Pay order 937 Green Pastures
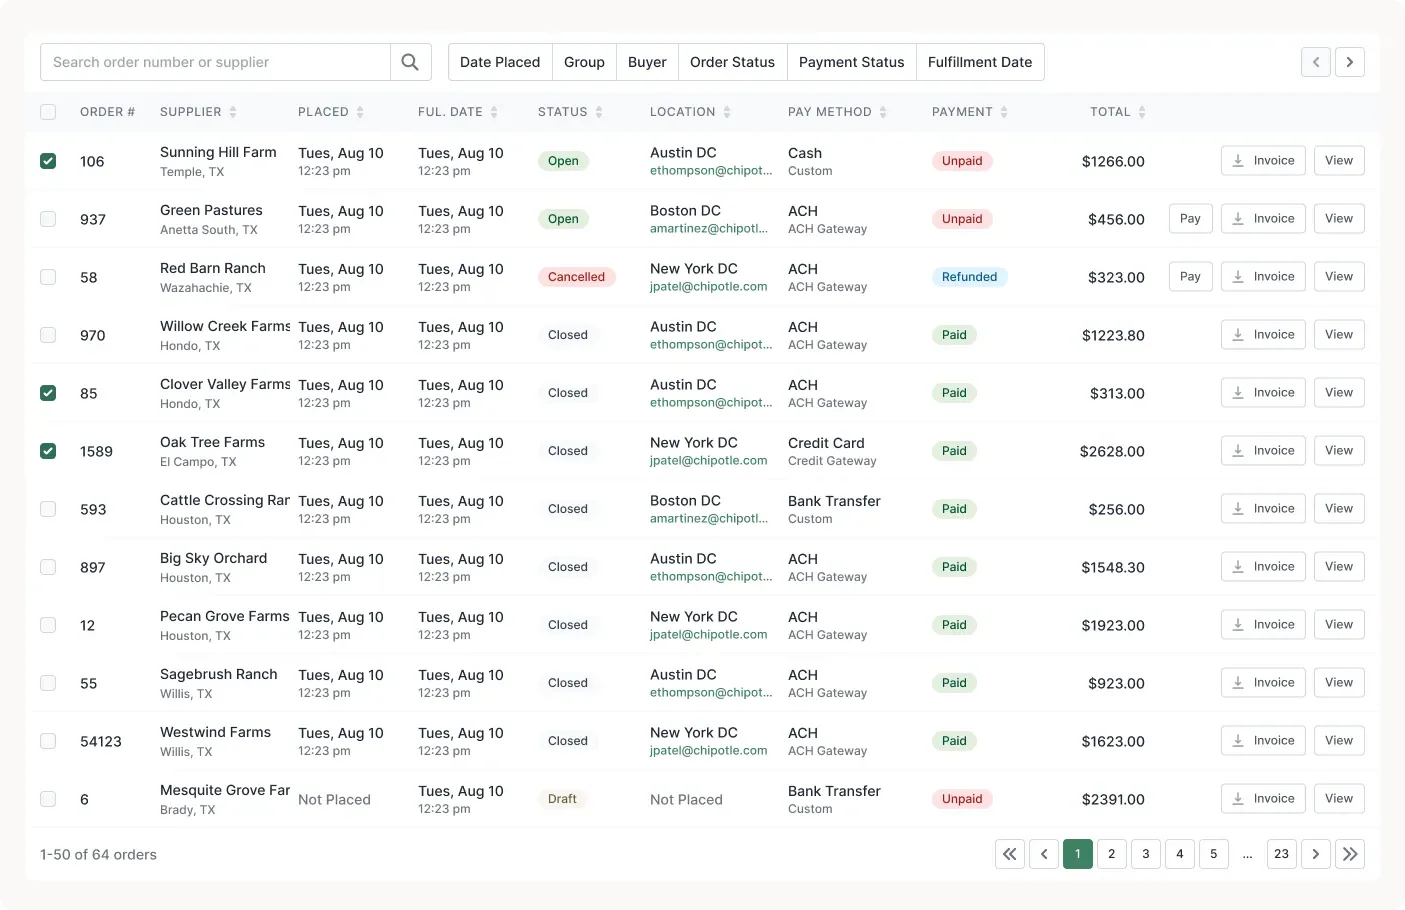This screenshot has height=910, width=1405. coord(1190,219)
